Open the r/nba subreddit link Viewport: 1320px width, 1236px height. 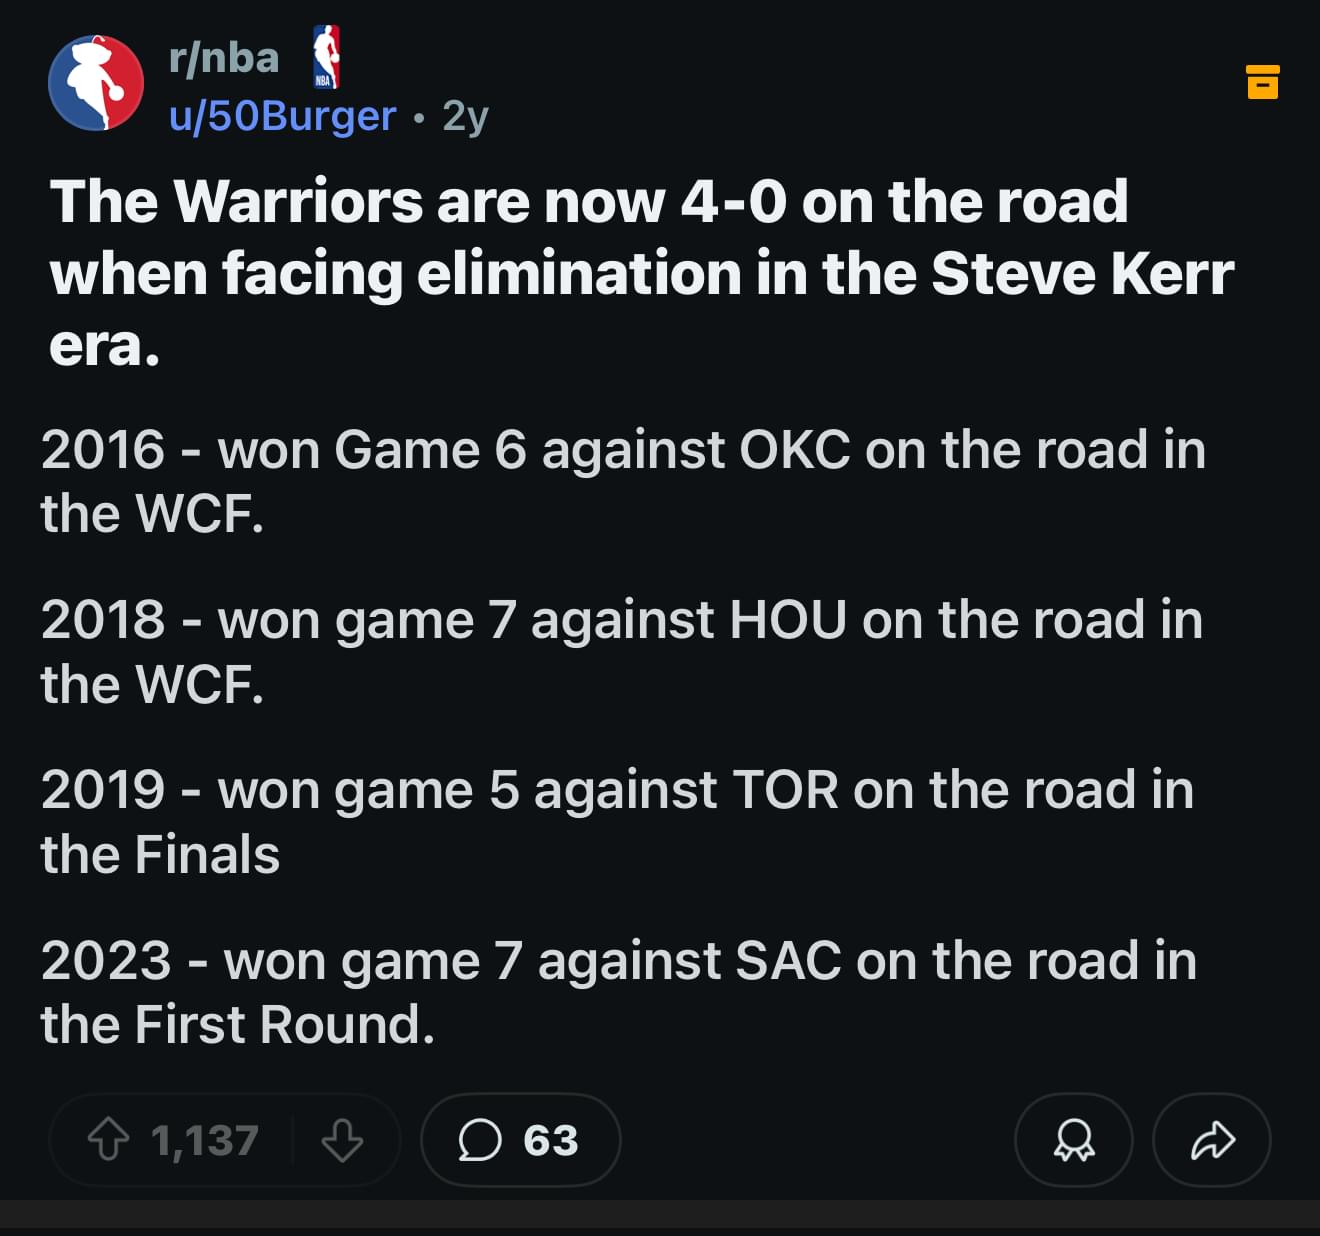pyautogui.click(x=224, y=58)
